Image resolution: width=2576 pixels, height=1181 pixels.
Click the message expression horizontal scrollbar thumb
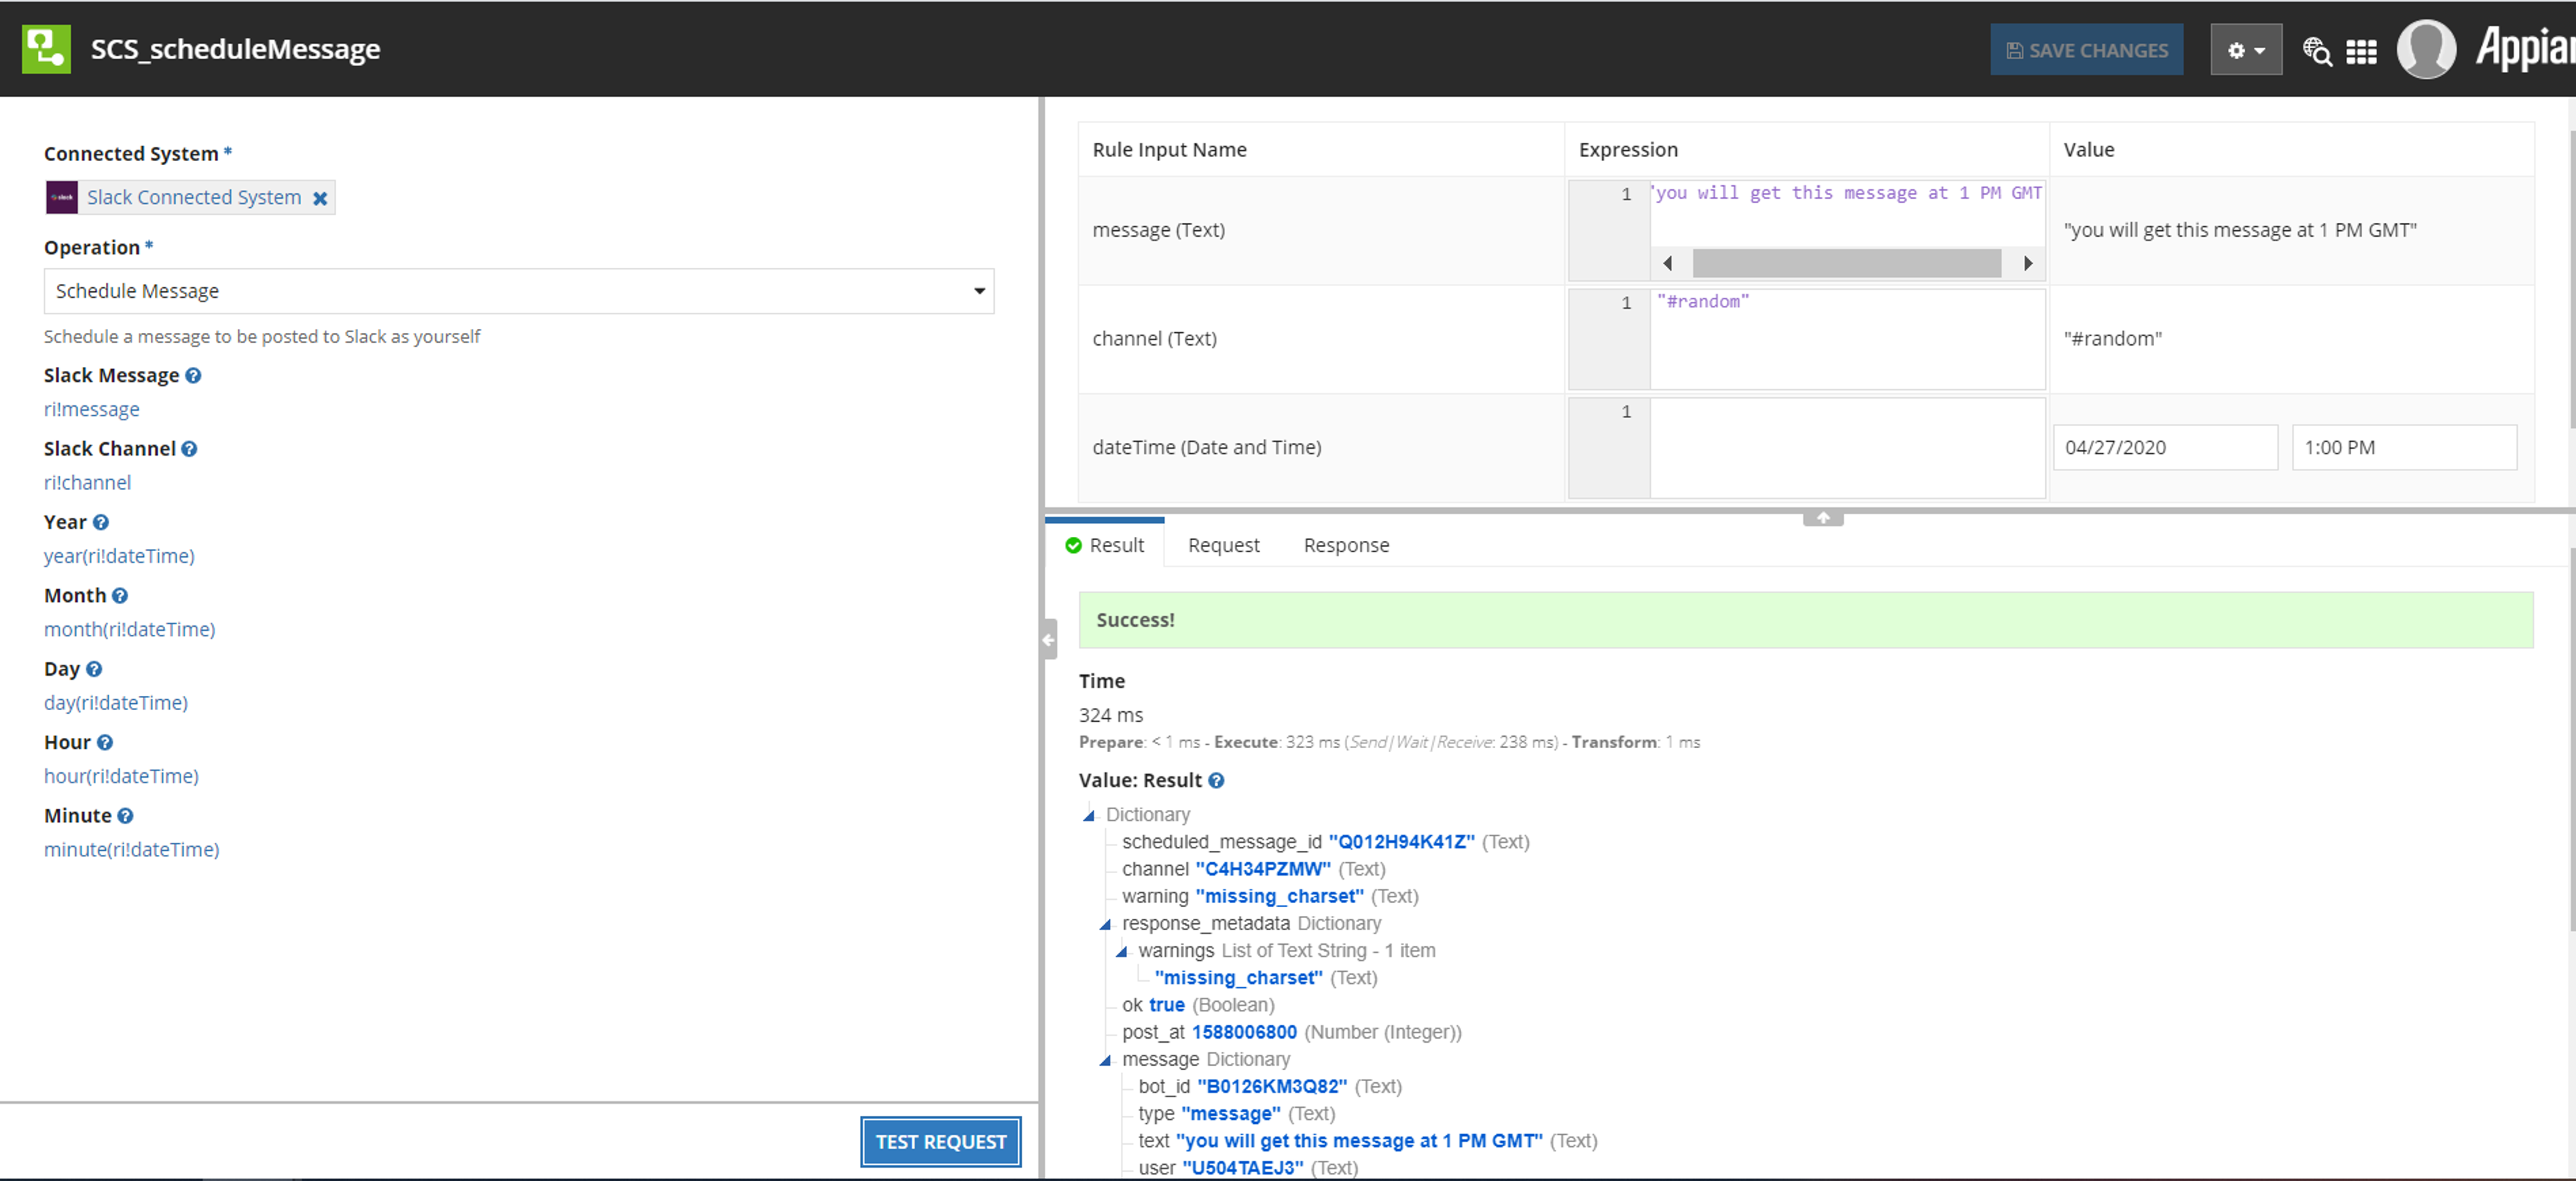click(x=1846, y=264)
